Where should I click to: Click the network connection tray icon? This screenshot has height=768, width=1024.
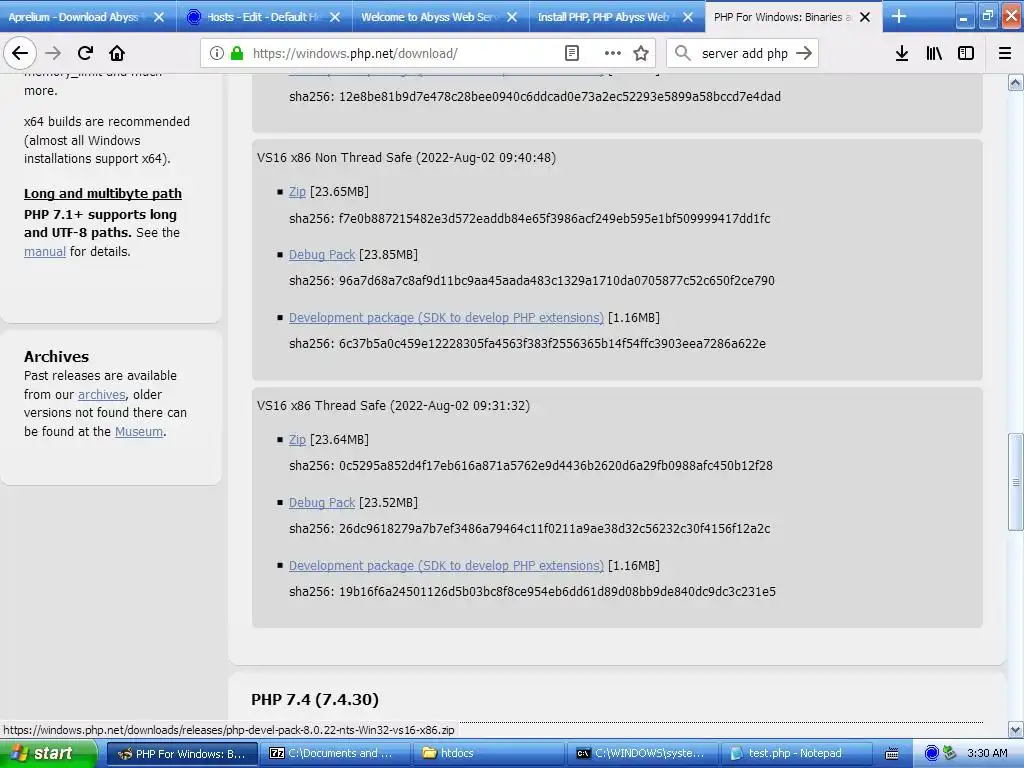(950, 753)
